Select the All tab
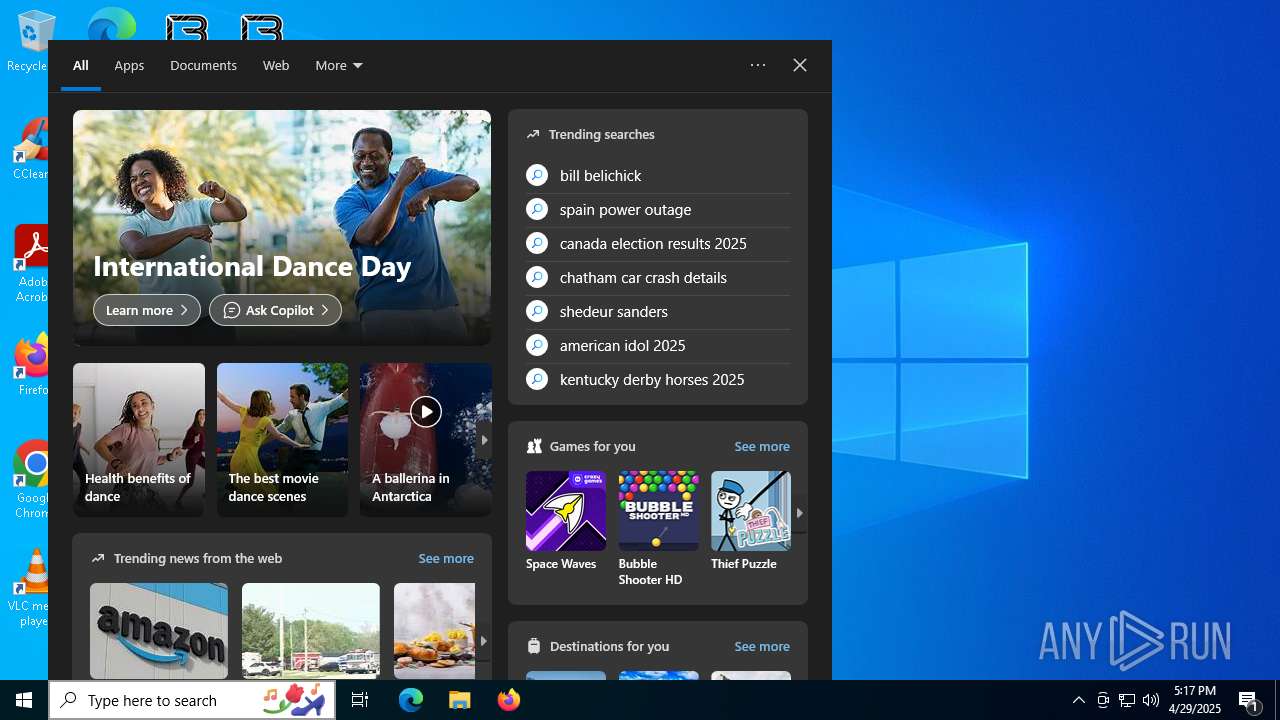1280x720 pixels. (81, 65)
